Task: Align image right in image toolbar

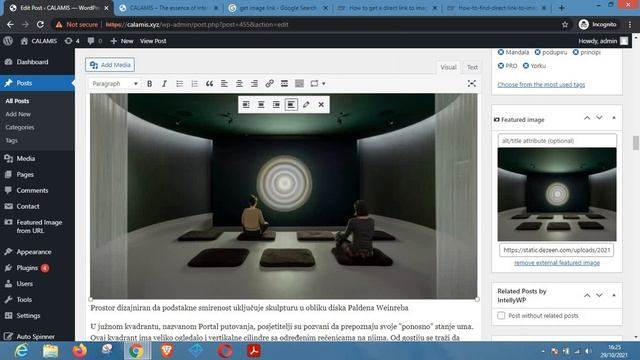Action: [276, 104]
